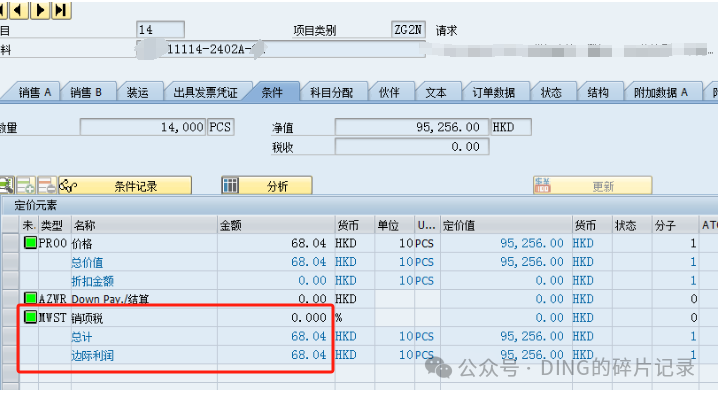
Task: Open the 出具发票凭证 tab
Action: pyautogui.click(x=205, y=92)
